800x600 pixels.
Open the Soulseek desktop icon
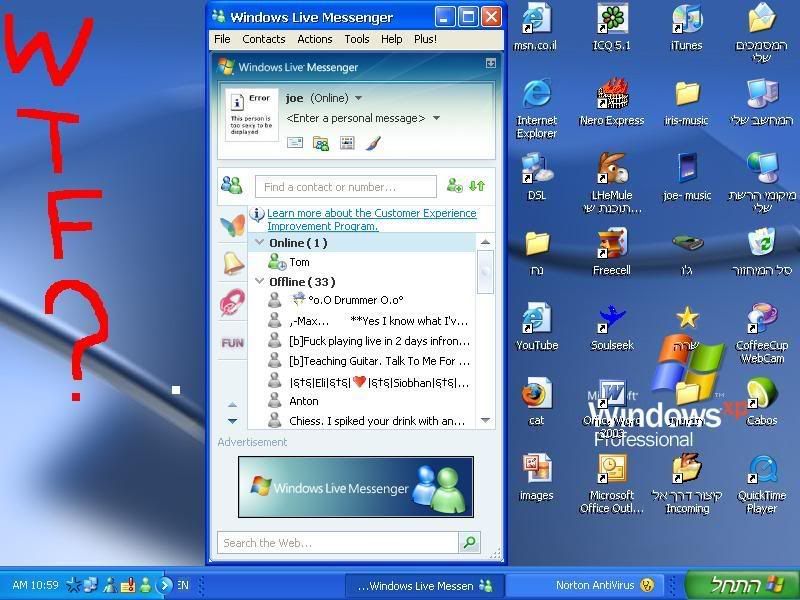612,327
